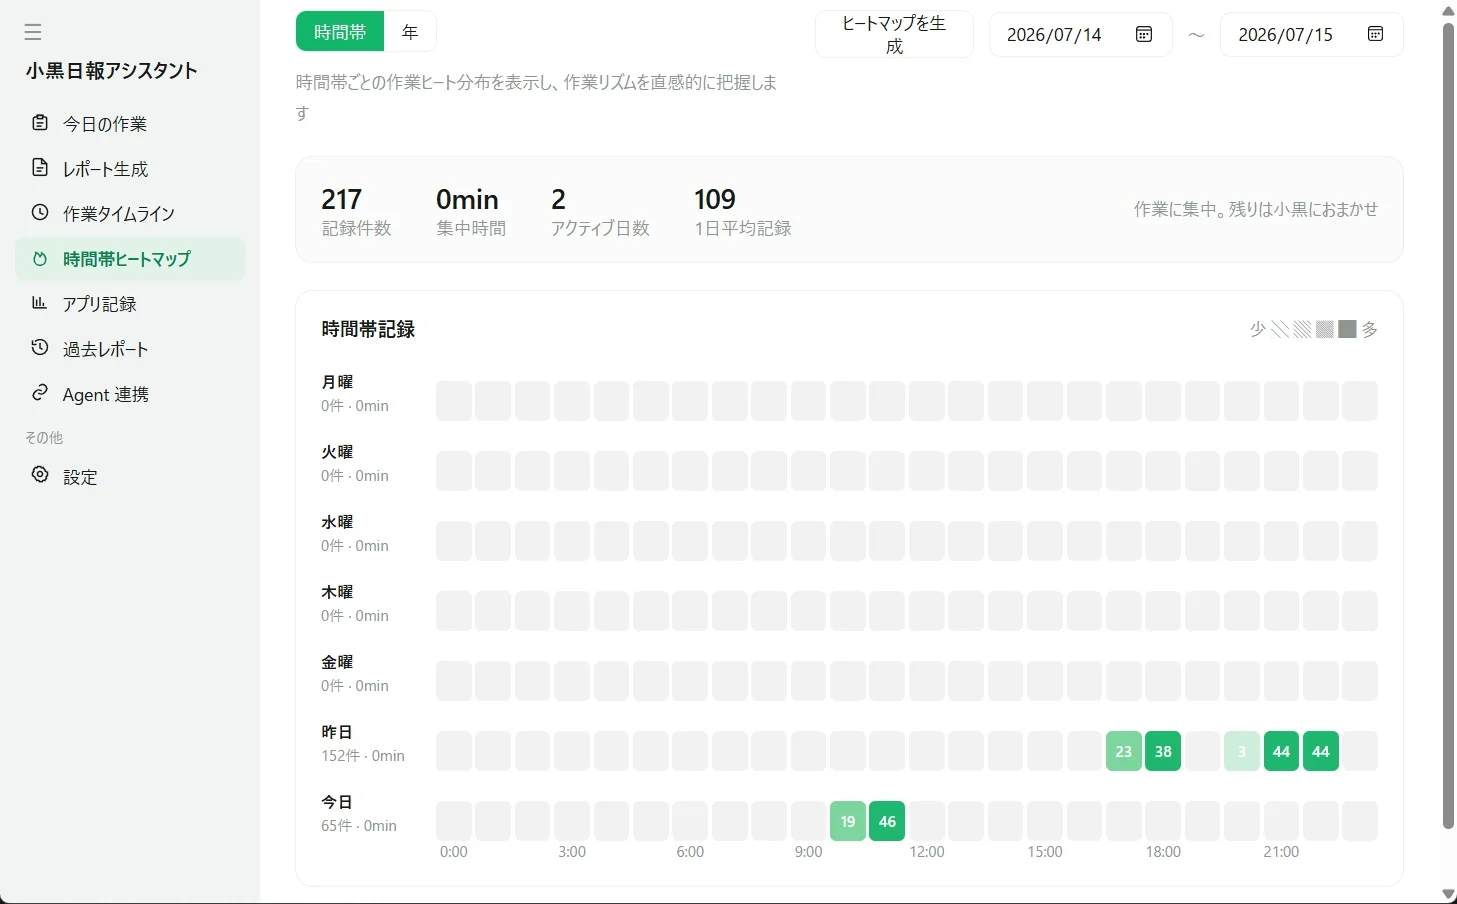Open calendar picker for start date 2026/07/14

point(1144,34)
